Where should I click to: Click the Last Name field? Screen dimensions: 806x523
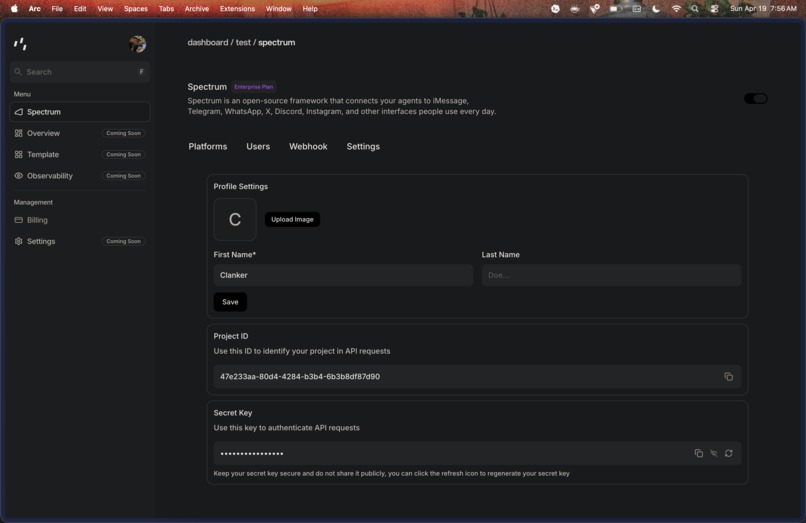tap(611, 275)
